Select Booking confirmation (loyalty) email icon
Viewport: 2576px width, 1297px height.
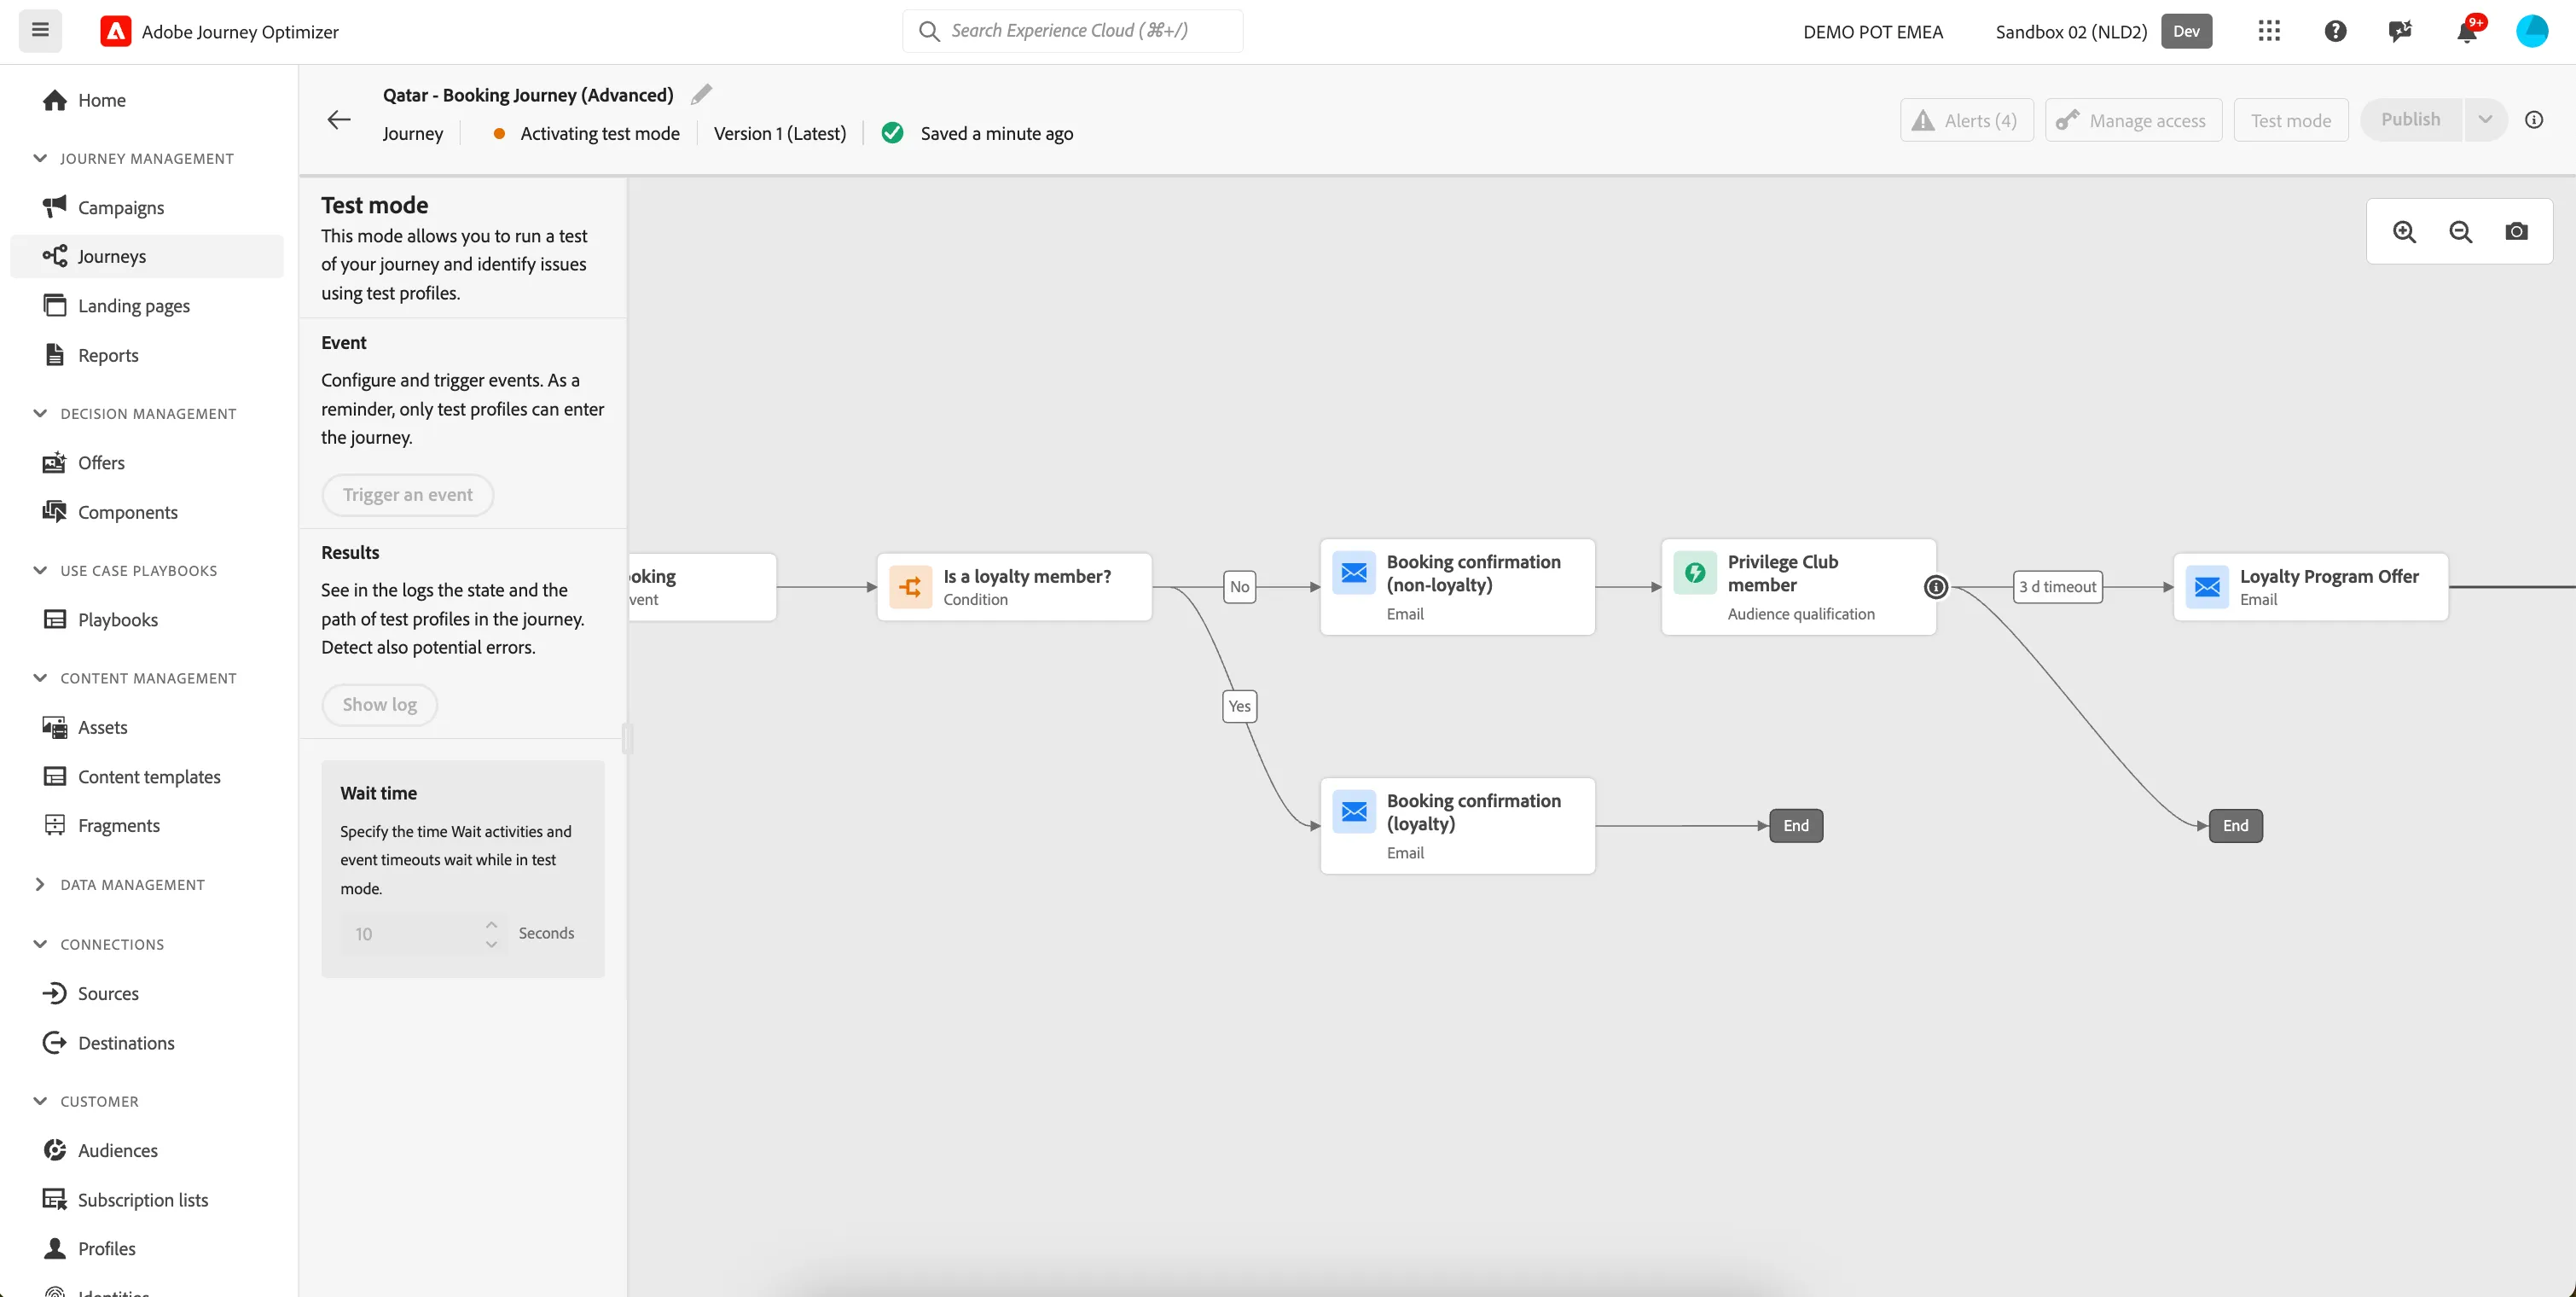1354,811
